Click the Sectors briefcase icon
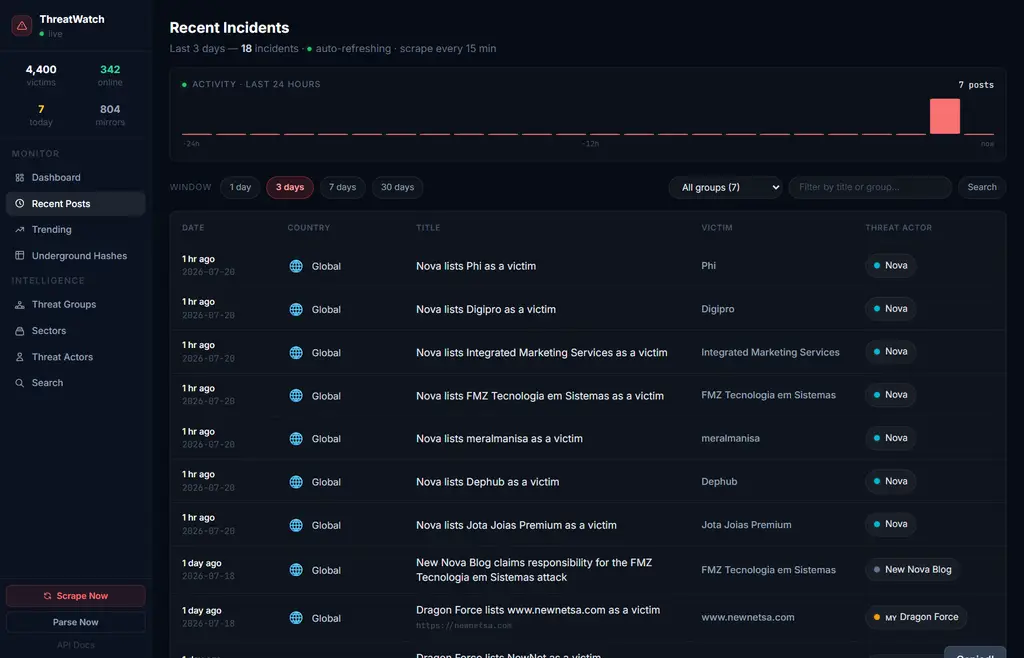Image resolution: width=1024 pixels, height=658 pixels. coord(20,331)
